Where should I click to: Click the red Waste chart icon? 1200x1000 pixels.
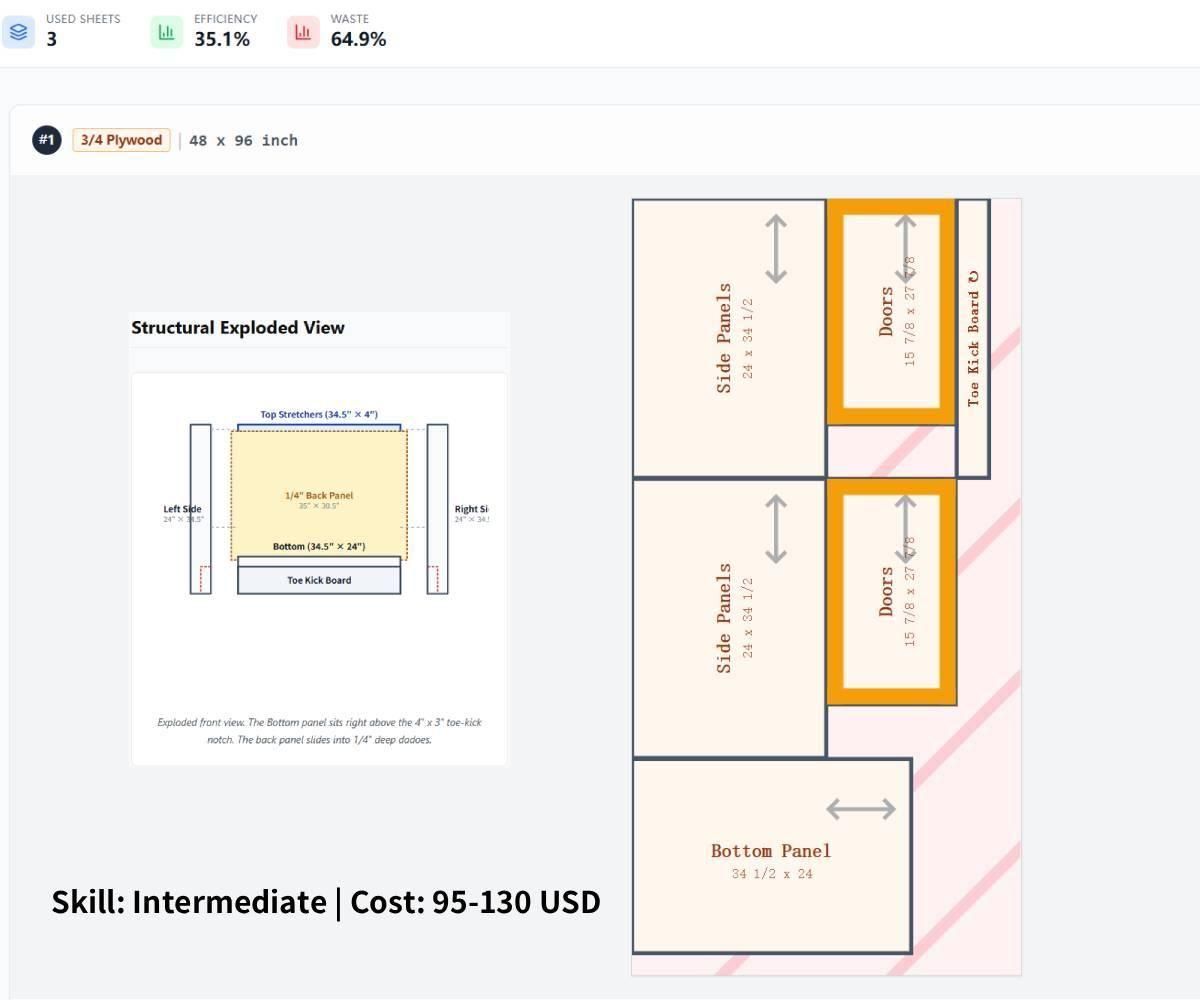303,32
